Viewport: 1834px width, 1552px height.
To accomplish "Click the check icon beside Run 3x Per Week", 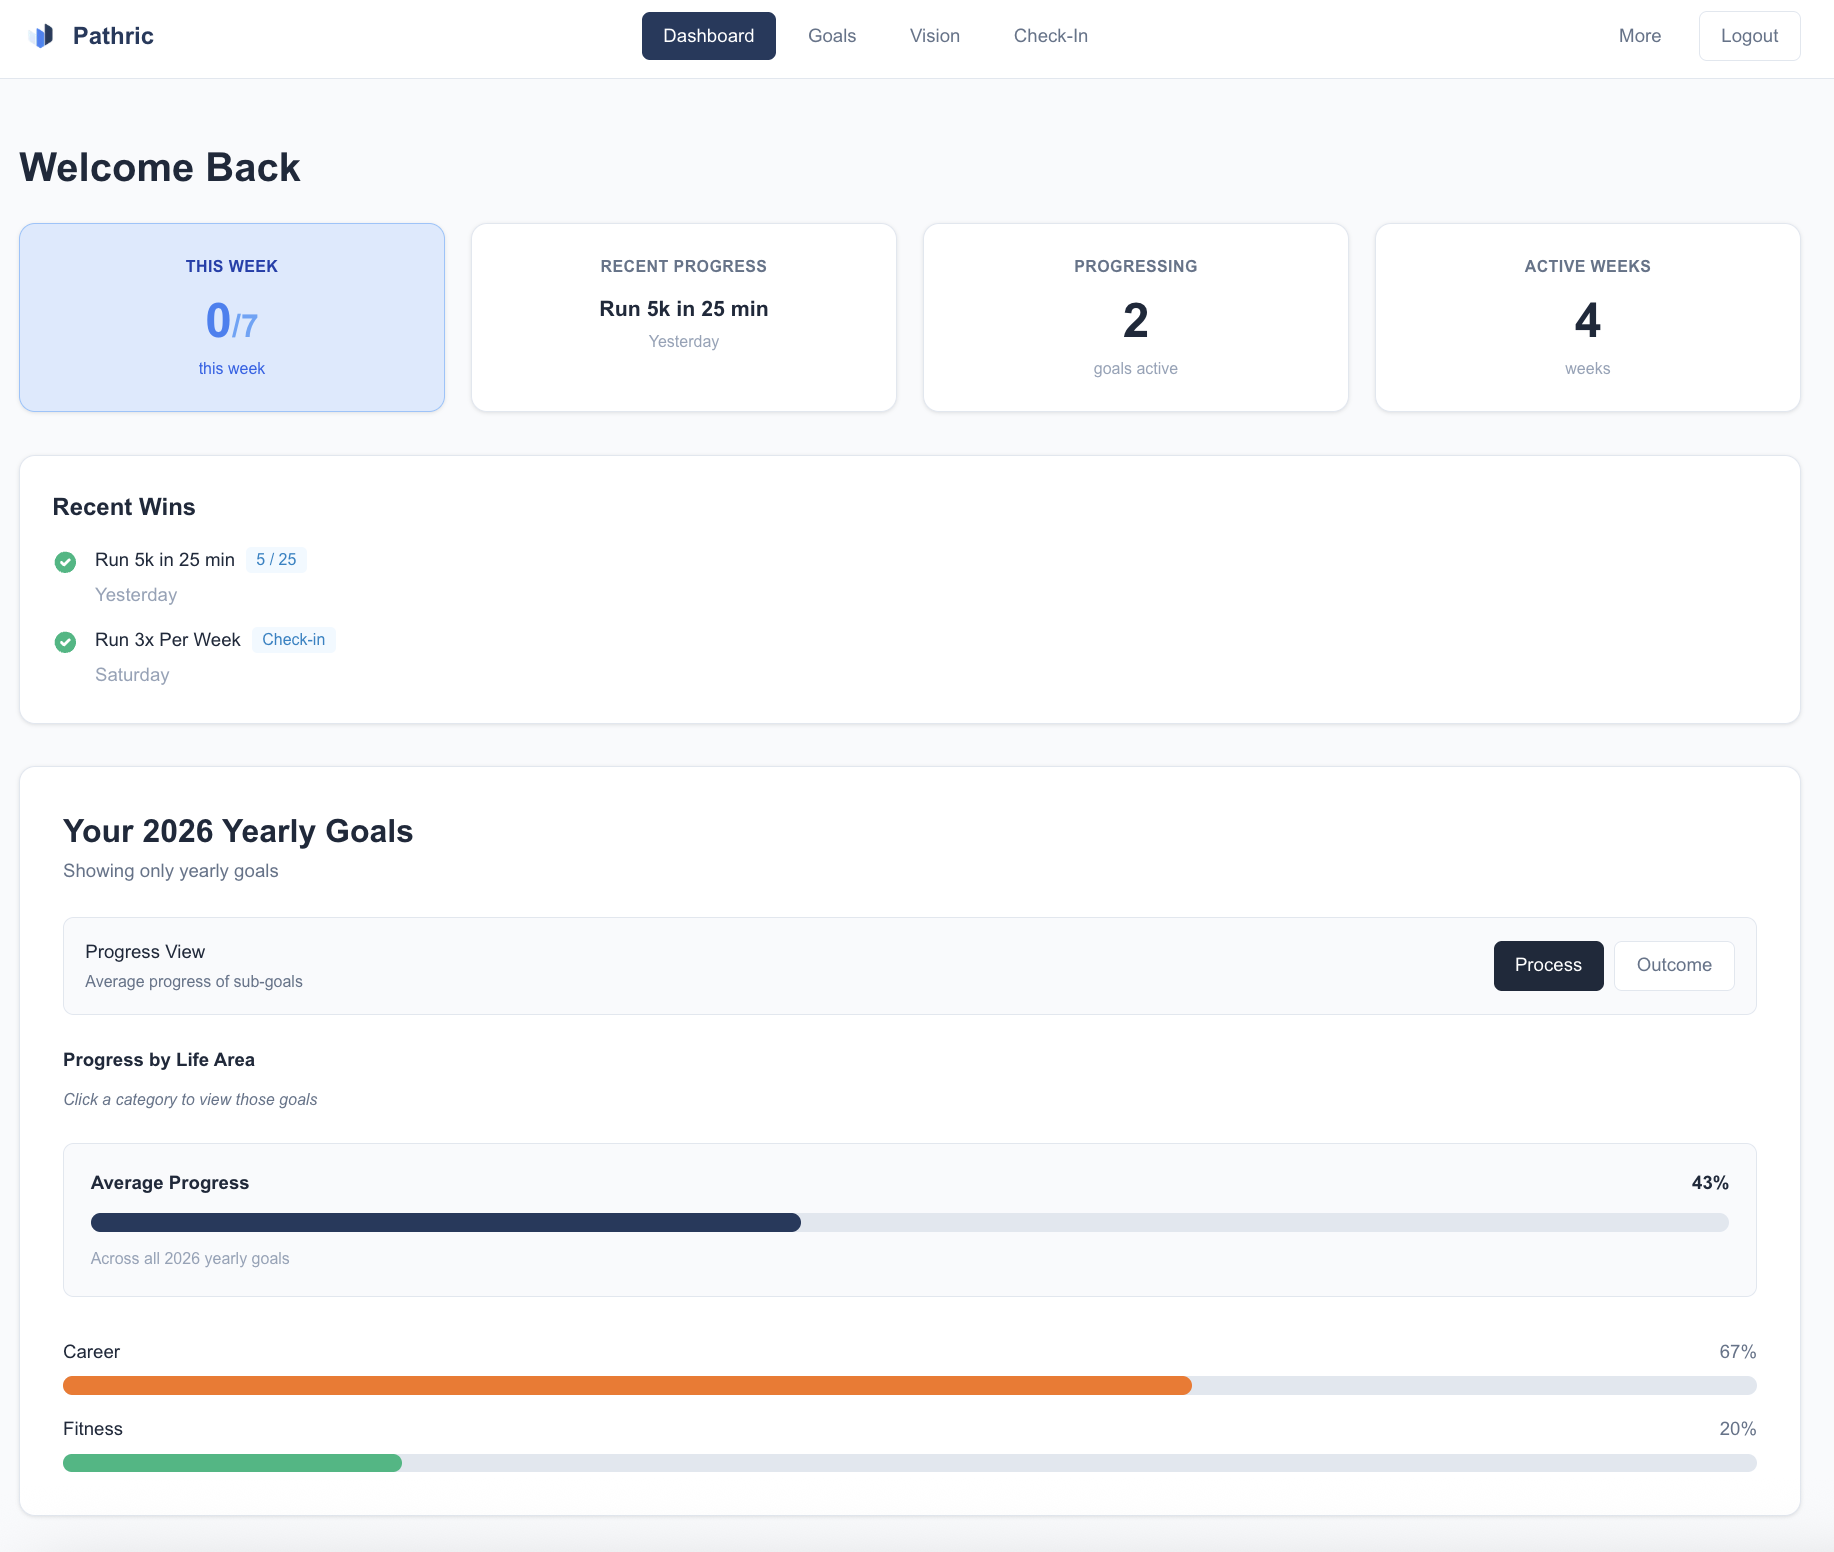I will click(x=65, y=642).
